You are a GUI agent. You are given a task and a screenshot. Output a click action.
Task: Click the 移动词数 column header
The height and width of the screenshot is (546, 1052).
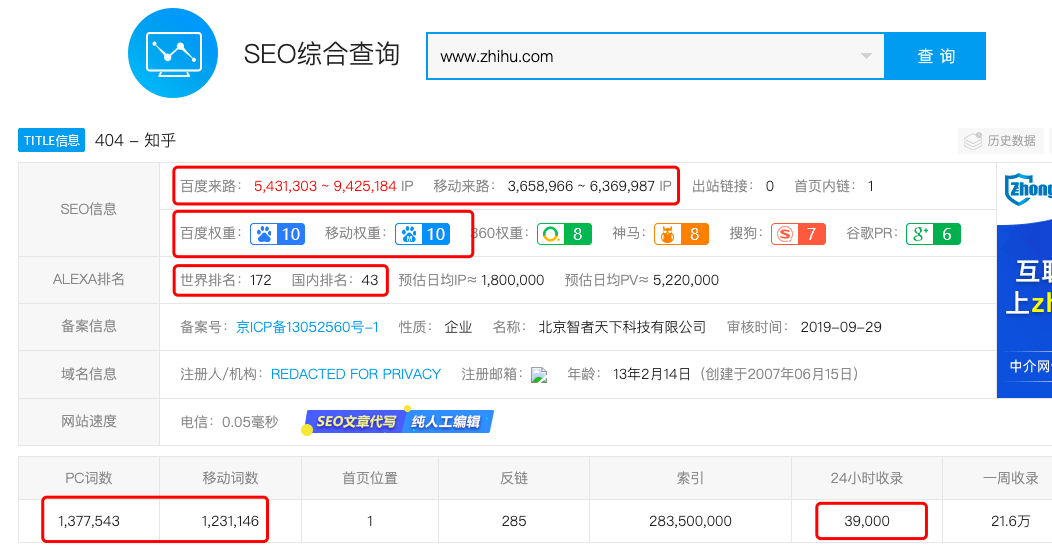point(230,478)
